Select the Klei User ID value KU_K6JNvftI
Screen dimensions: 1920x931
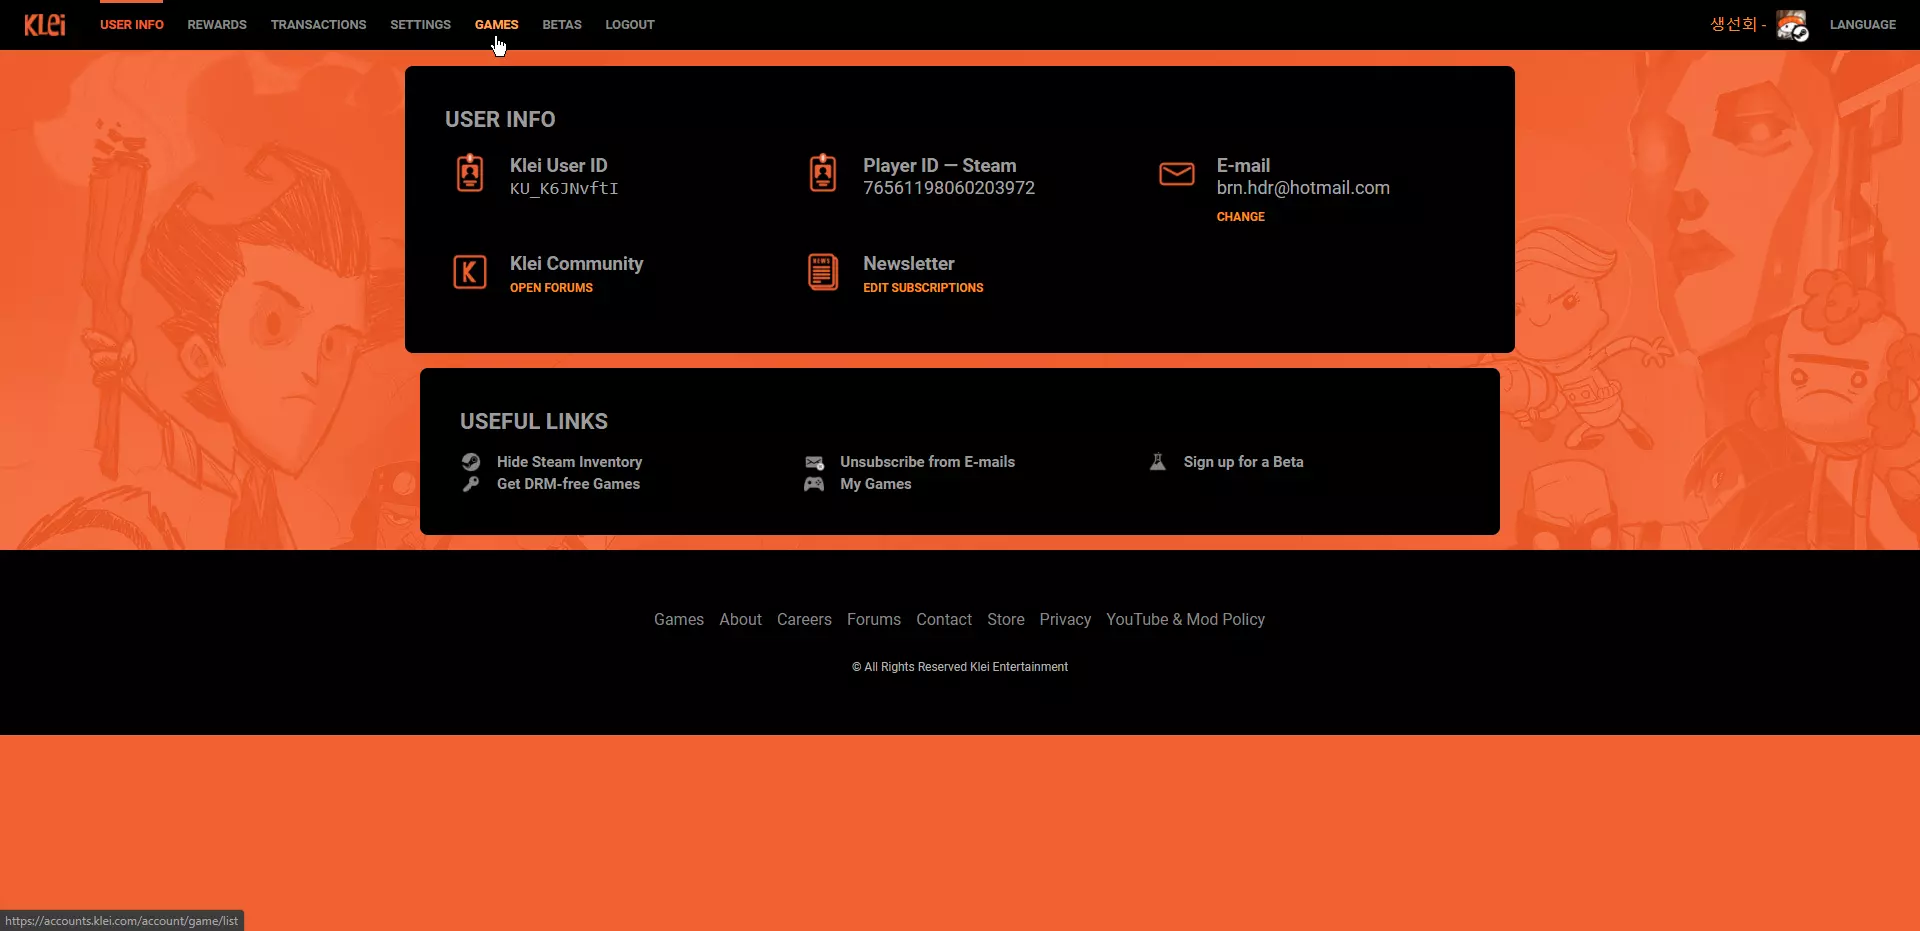coord(564,189)
